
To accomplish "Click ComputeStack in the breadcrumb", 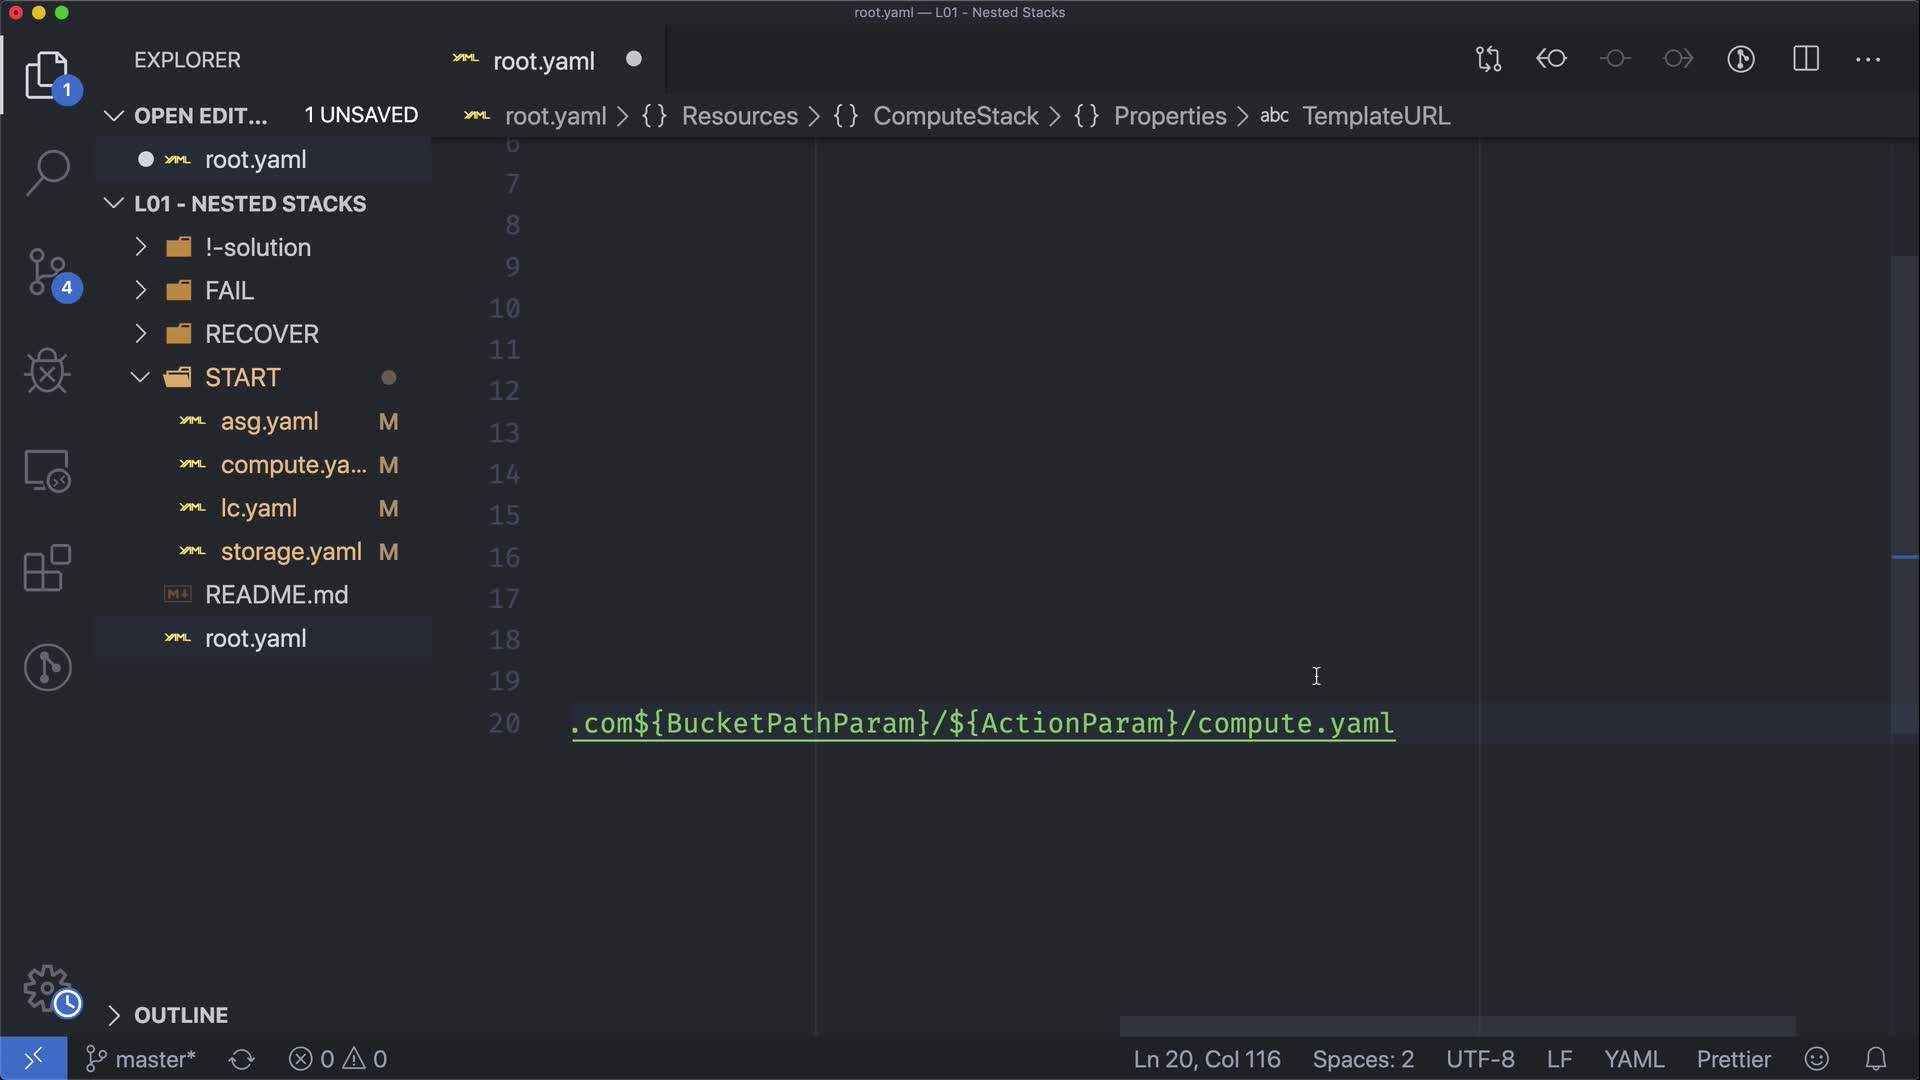I will (x=955, y=116).
